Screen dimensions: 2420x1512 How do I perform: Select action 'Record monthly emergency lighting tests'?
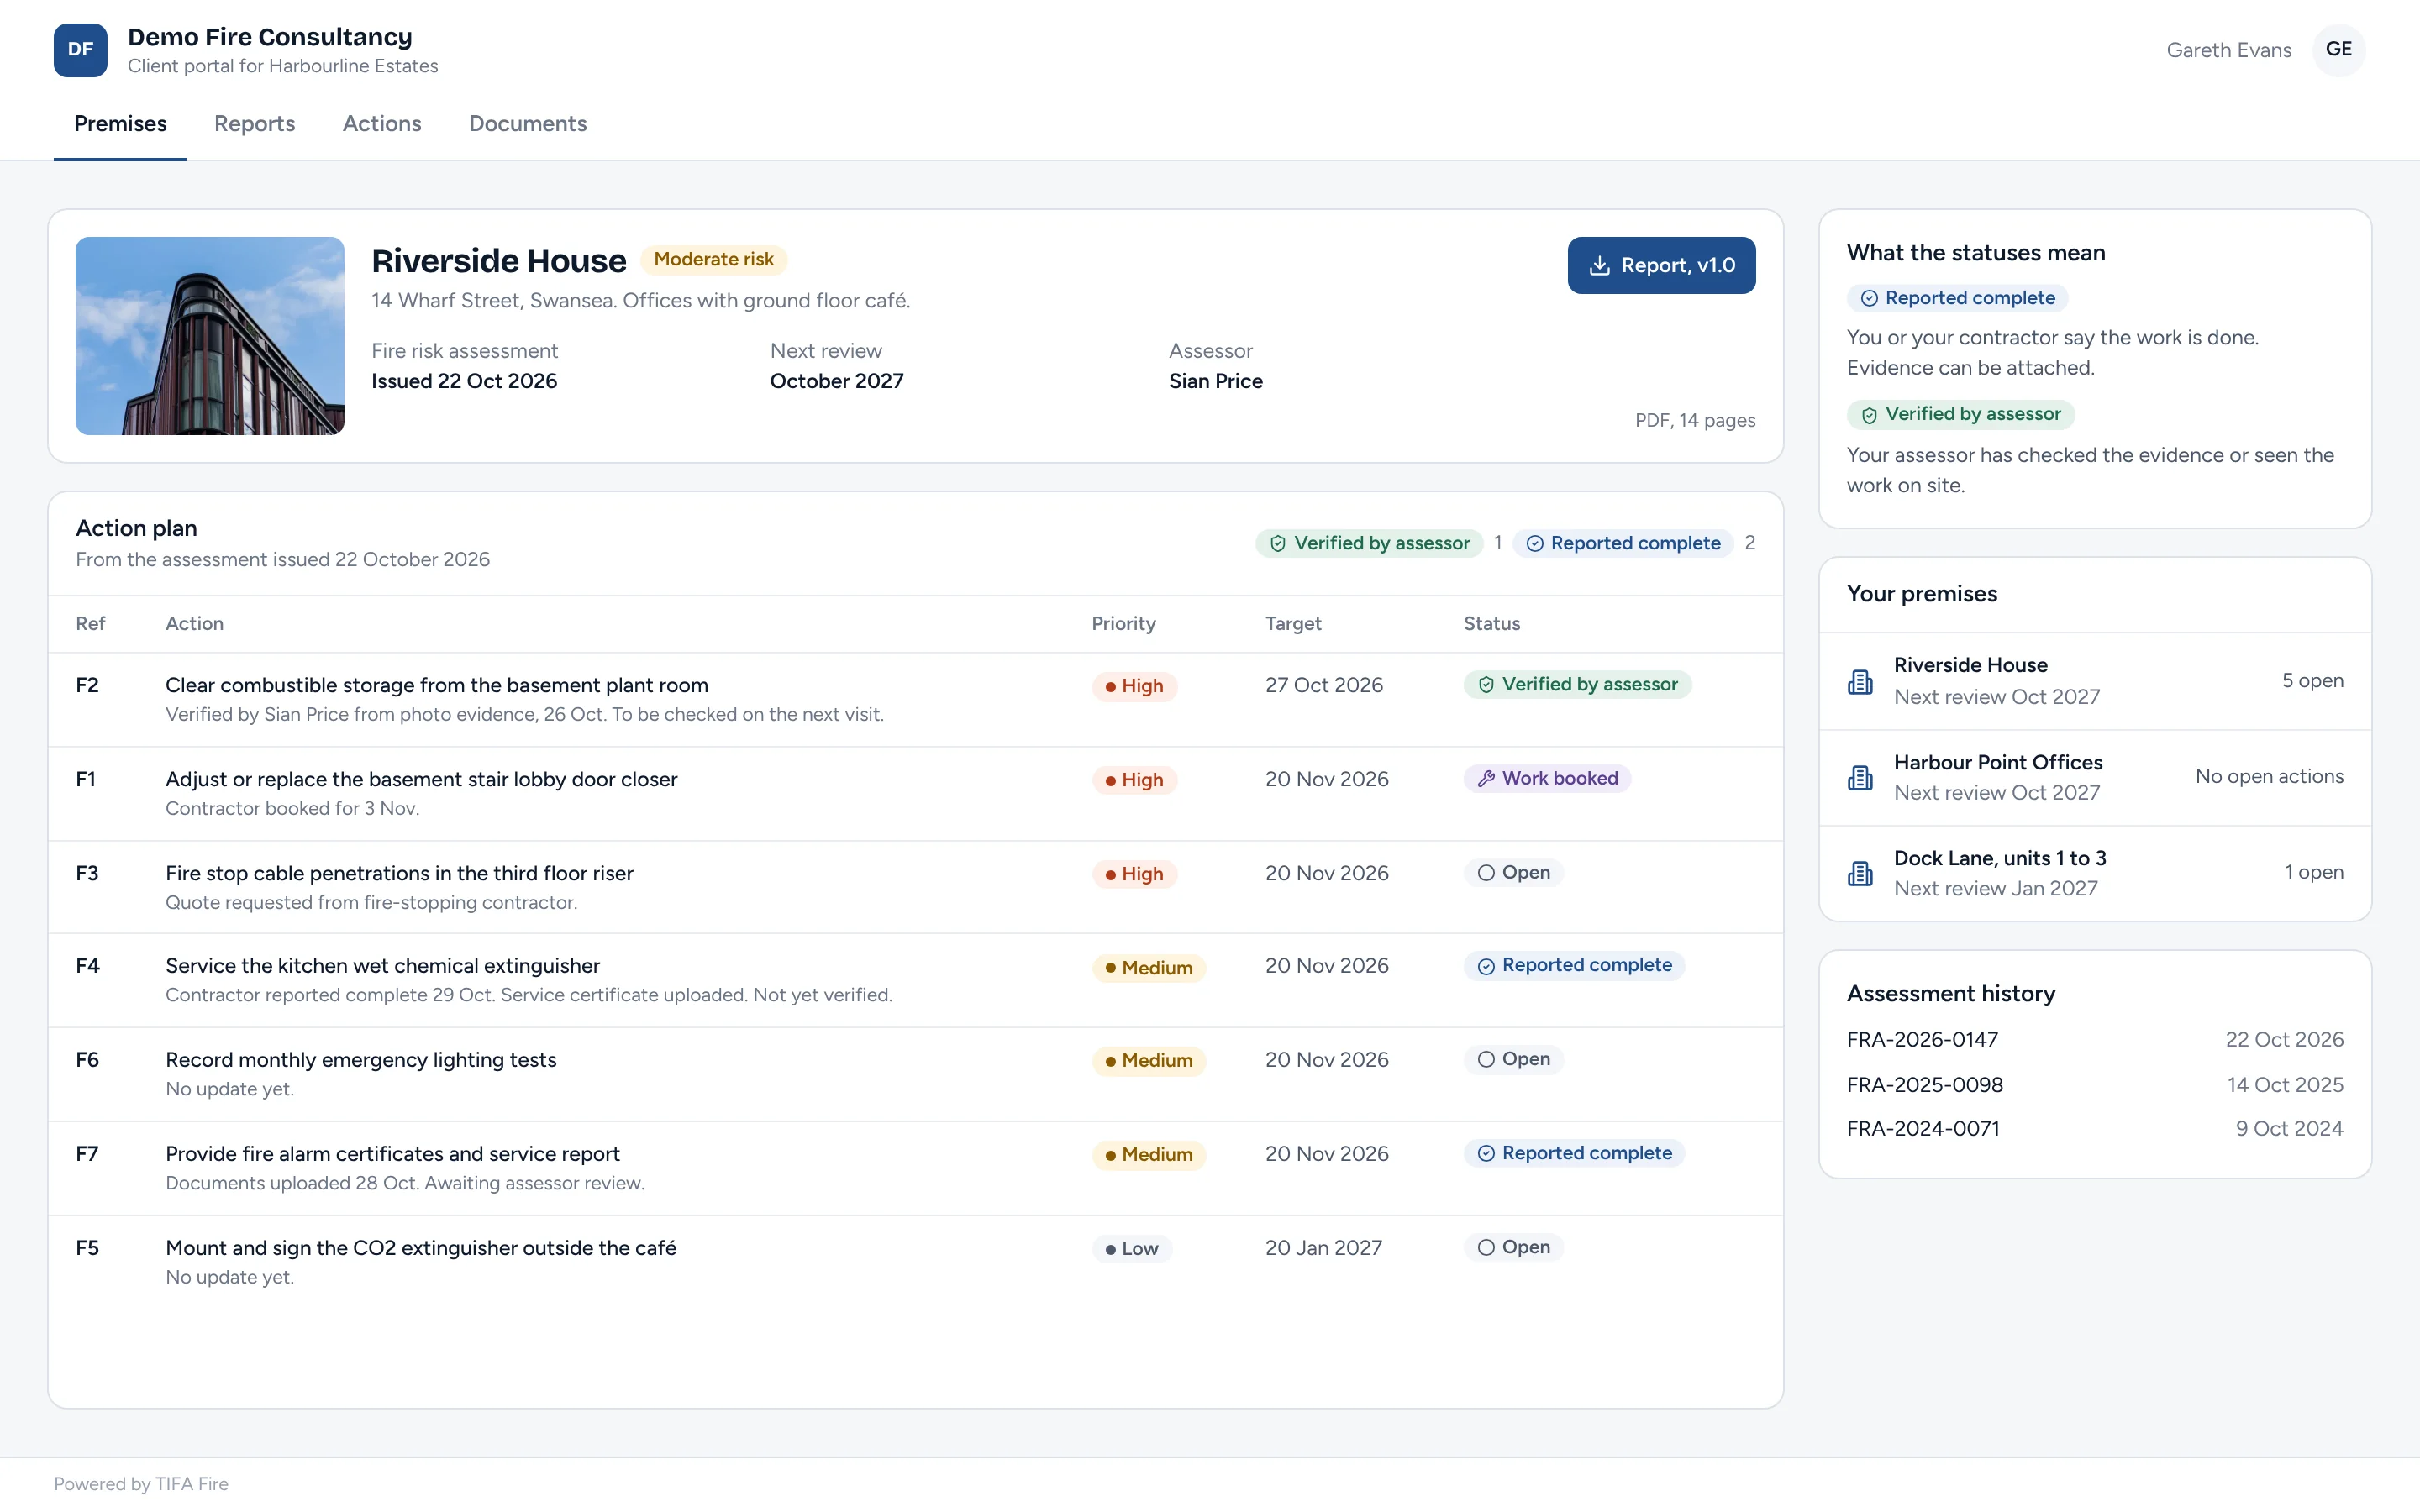click(361, 1060)
